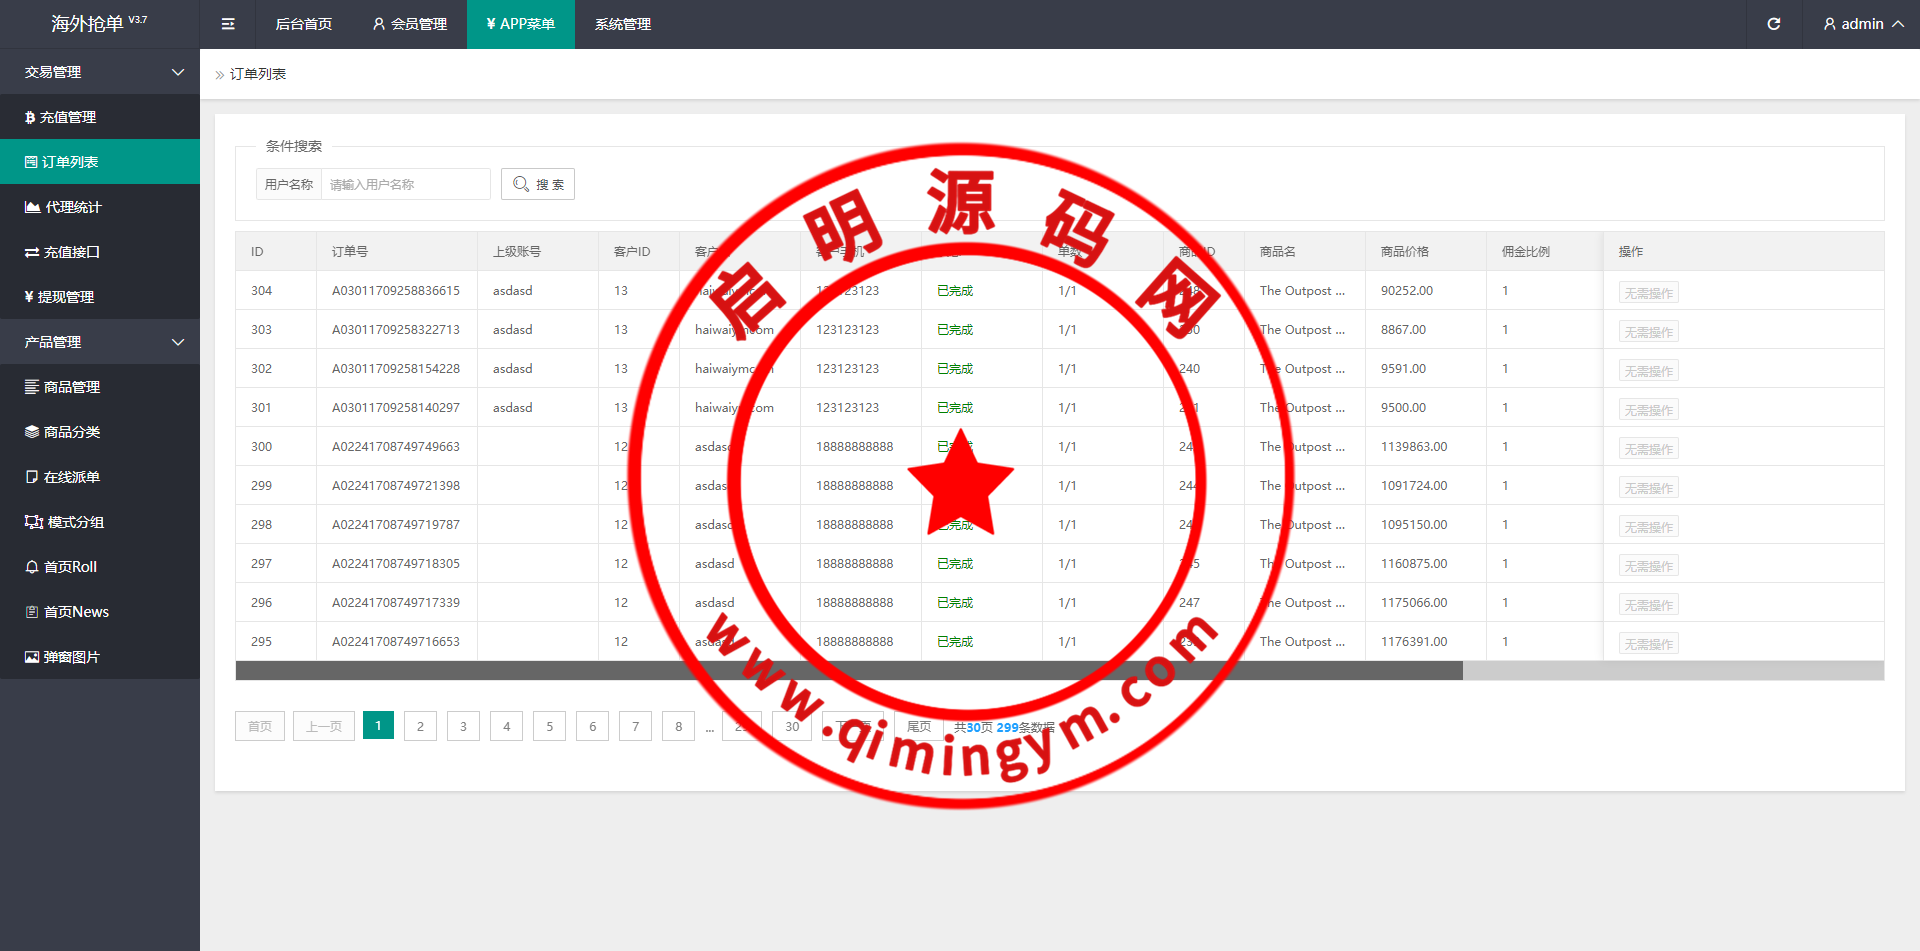Switch to 系统管理 top menu tab

click(622, 24)
